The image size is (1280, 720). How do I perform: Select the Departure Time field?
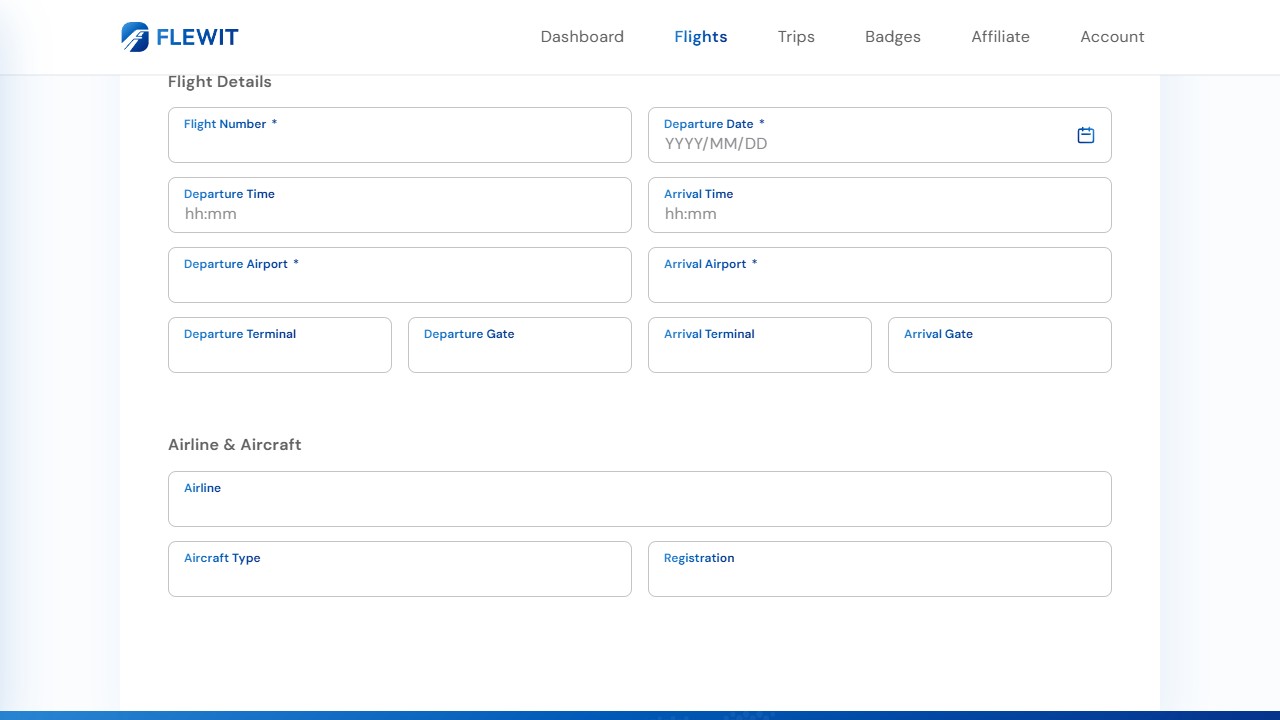[400, 205]
